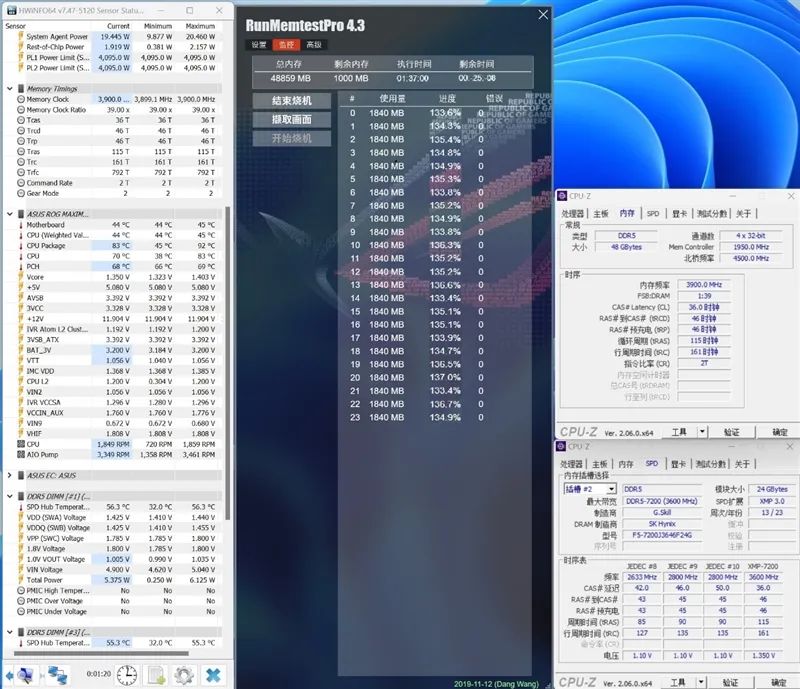This screenshot has height=689, width=800.
Task: Open tools dropdown arrow in lower CPU-Z
Action: point(702,682)
